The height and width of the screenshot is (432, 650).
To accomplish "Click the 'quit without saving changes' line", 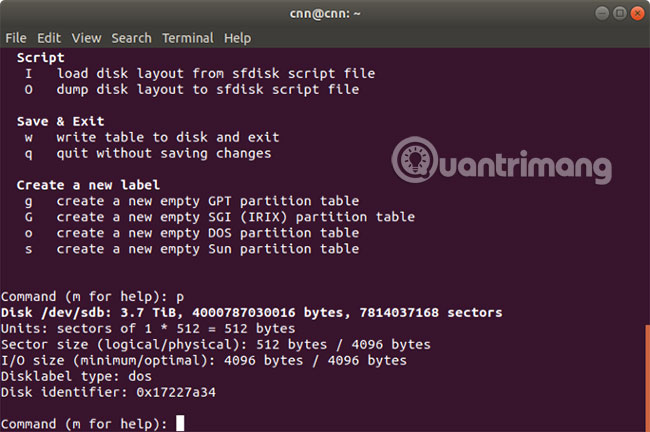I will (x=163, y=153).
